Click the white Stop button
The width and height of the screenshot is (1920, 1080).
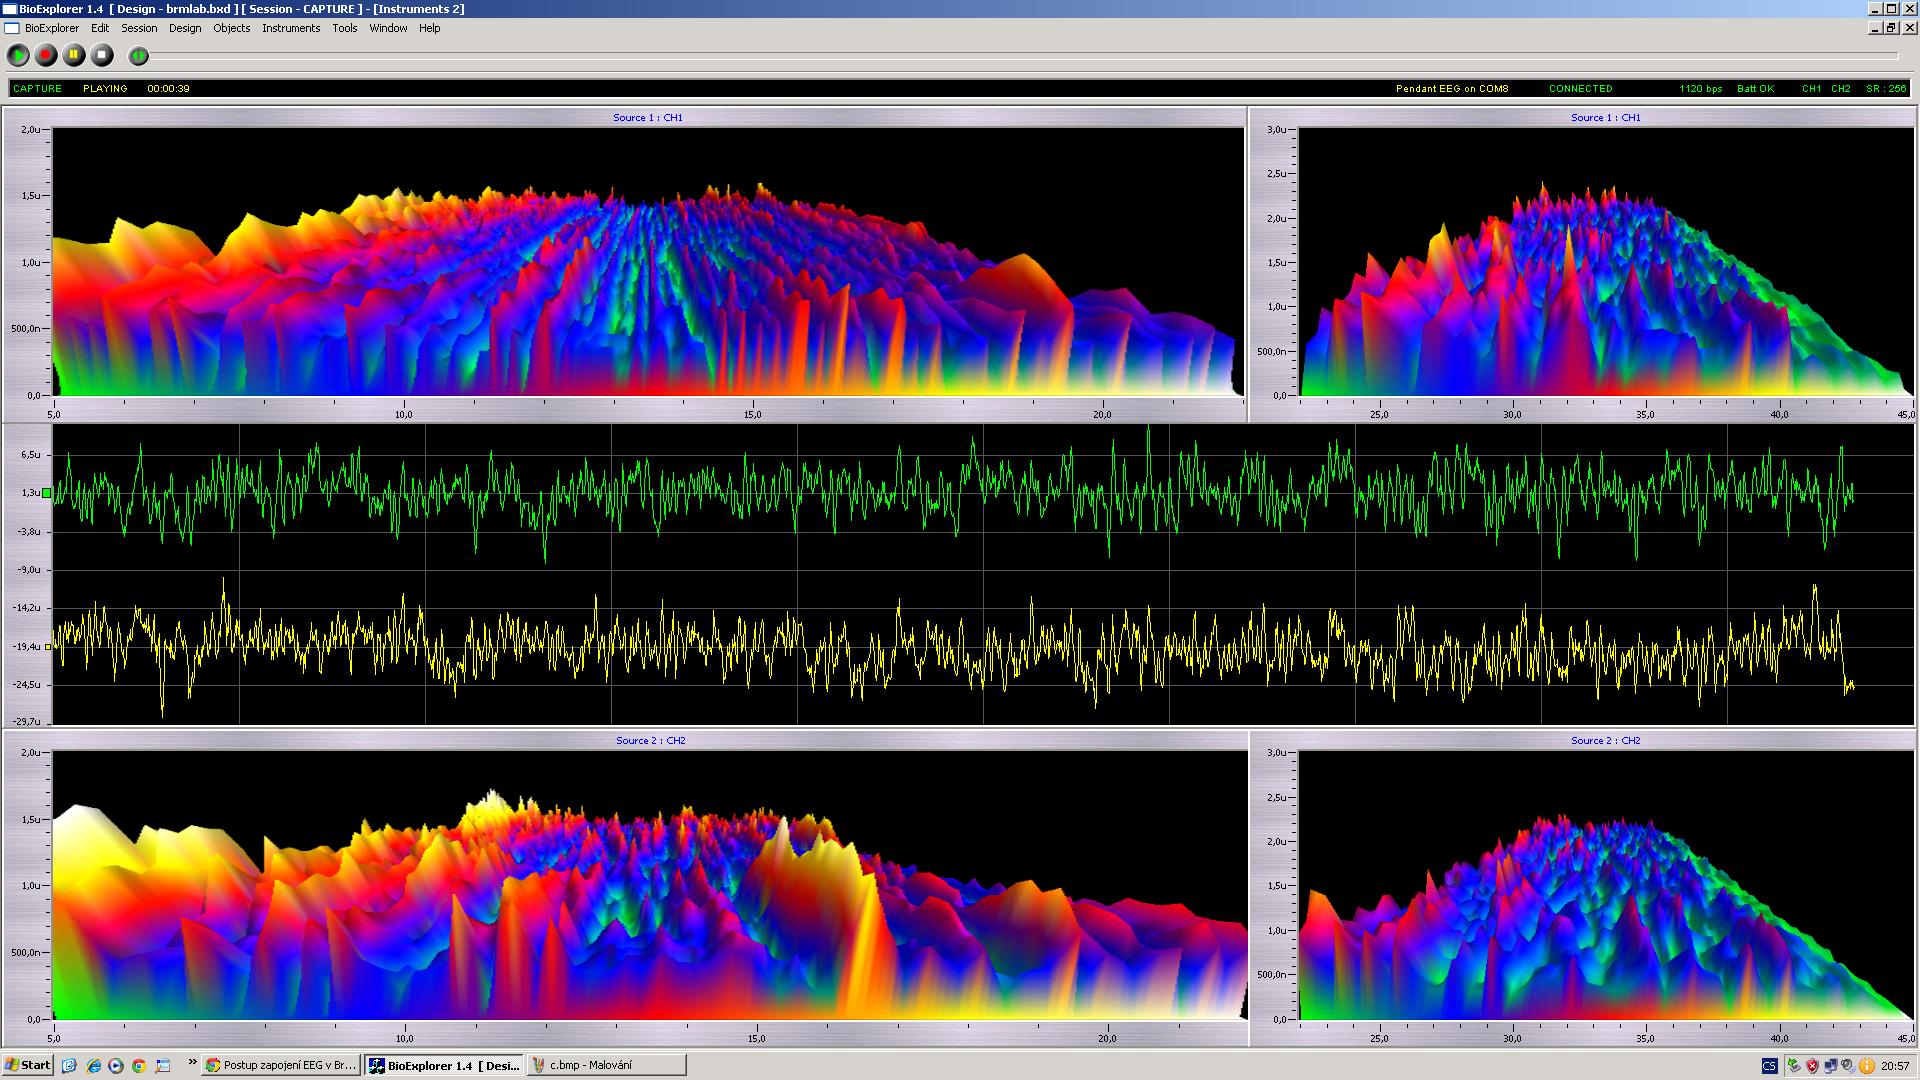pyautogui.click(x=102, y=56)
